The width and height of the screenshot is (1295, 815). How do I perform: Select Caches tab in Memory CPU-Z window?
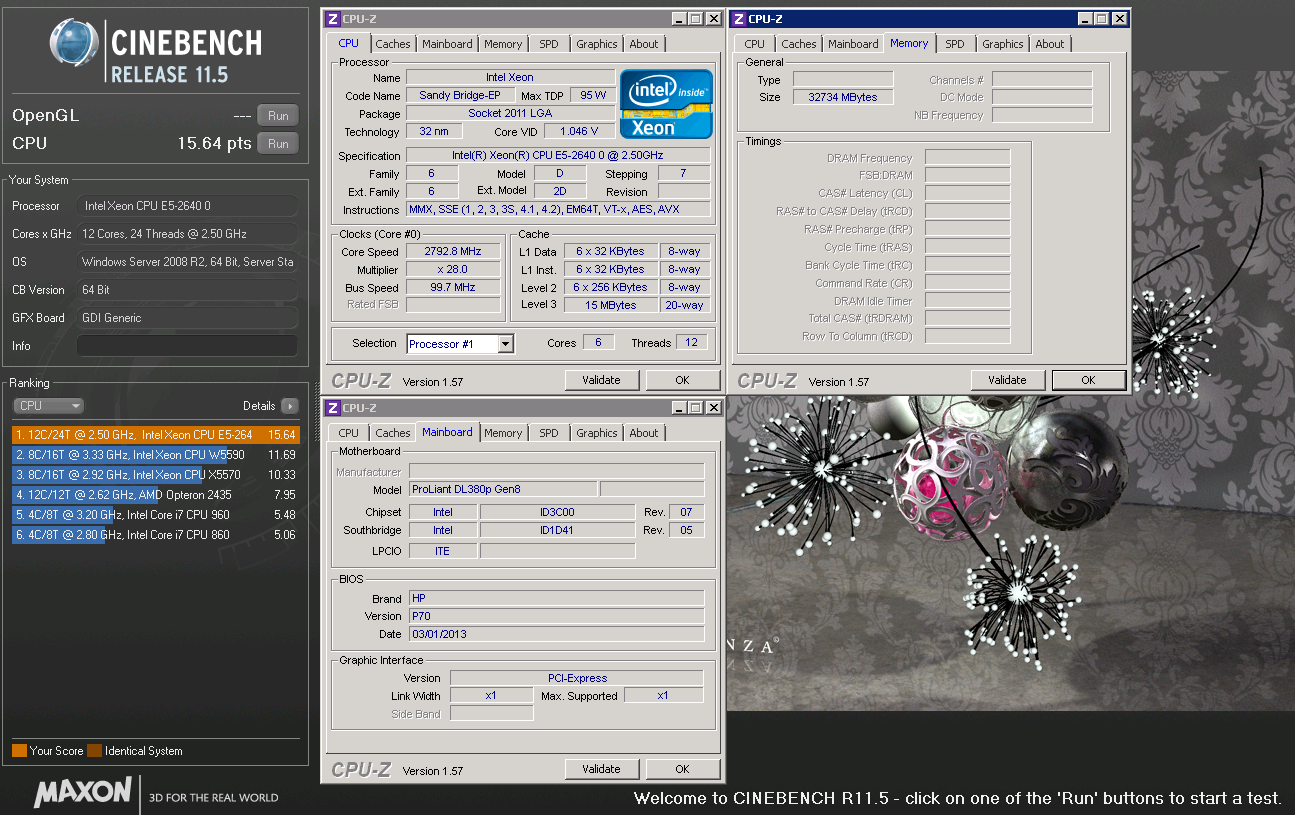pos(799,44)
